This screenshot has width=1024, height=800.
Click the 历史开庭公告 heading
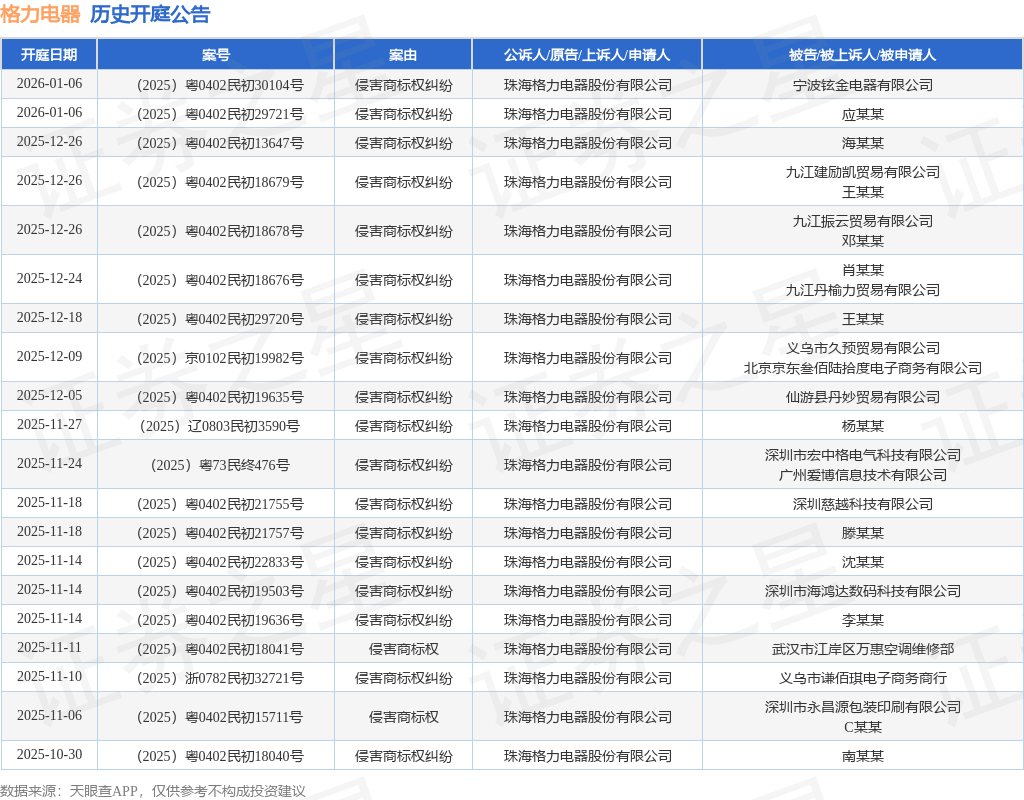(150, 14)
